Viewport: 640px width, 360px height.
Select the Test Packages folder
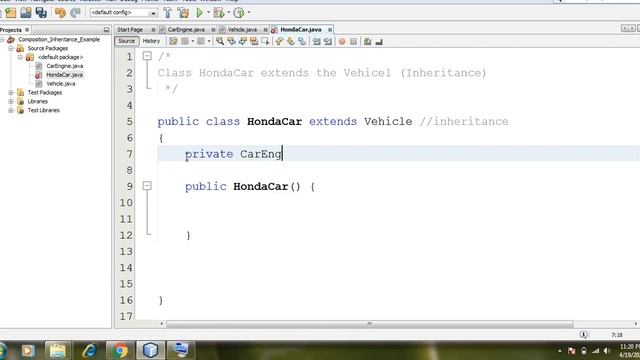(x=44, y=93)
